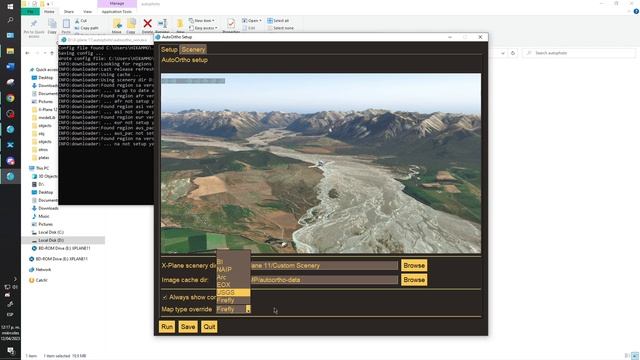
Task: Open the Open dropdown in the ribbon
Action: coord(252,20)
